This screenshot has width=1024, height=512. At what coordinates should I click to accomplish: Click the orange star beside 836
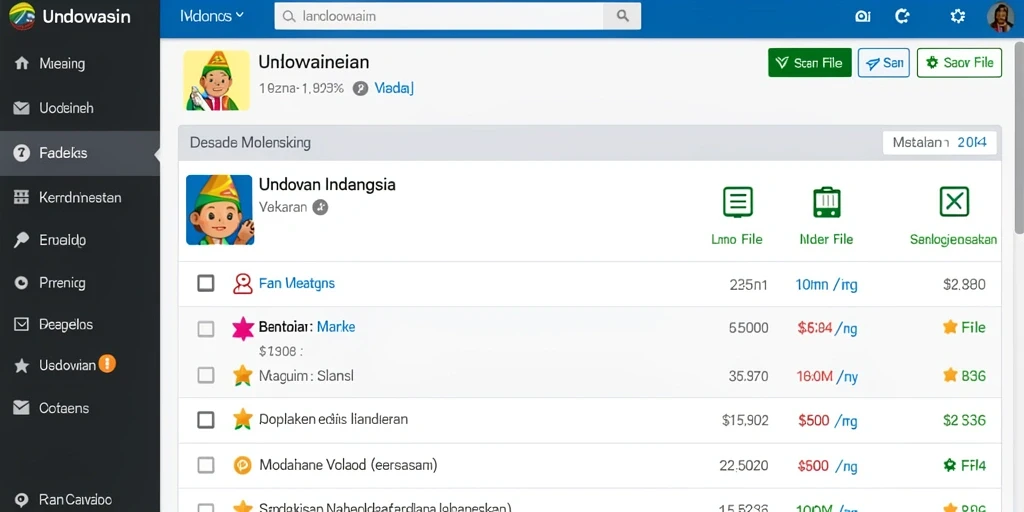(x=950, y=375)
